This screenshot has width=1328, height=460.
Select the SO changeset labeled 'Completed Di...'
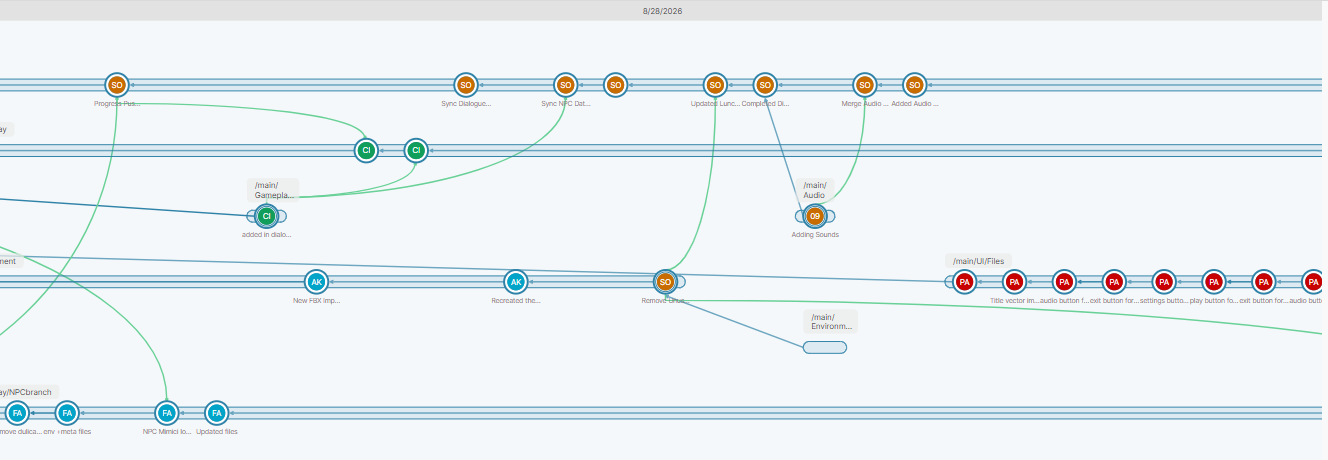pyautogui.click(x=764, y=85)
